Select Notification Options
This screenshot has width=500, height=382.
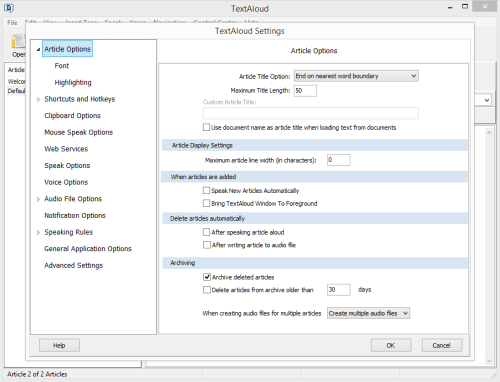[x=75, y=215]
